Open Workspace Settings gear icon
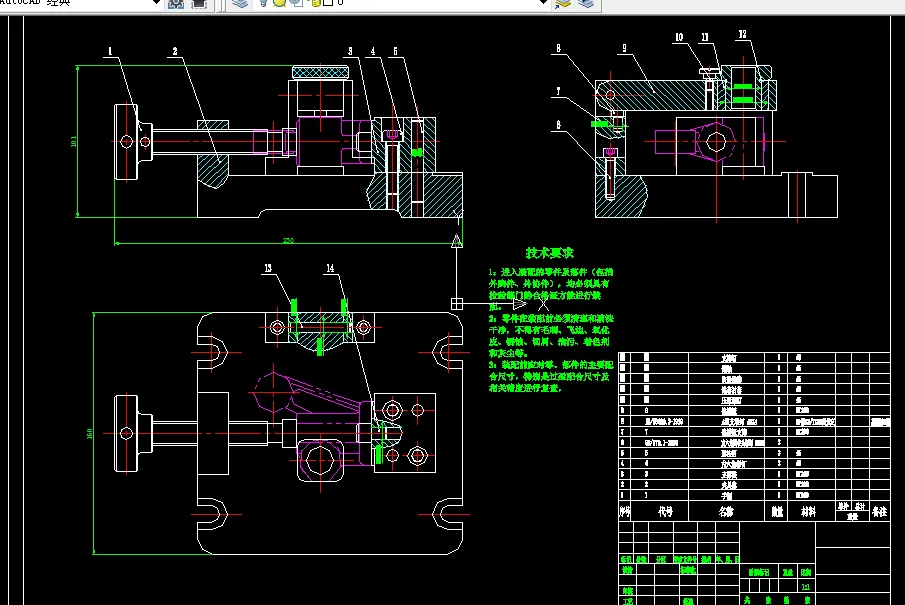Viewport: 905px width, 605px height. click(x=175, y=3)
